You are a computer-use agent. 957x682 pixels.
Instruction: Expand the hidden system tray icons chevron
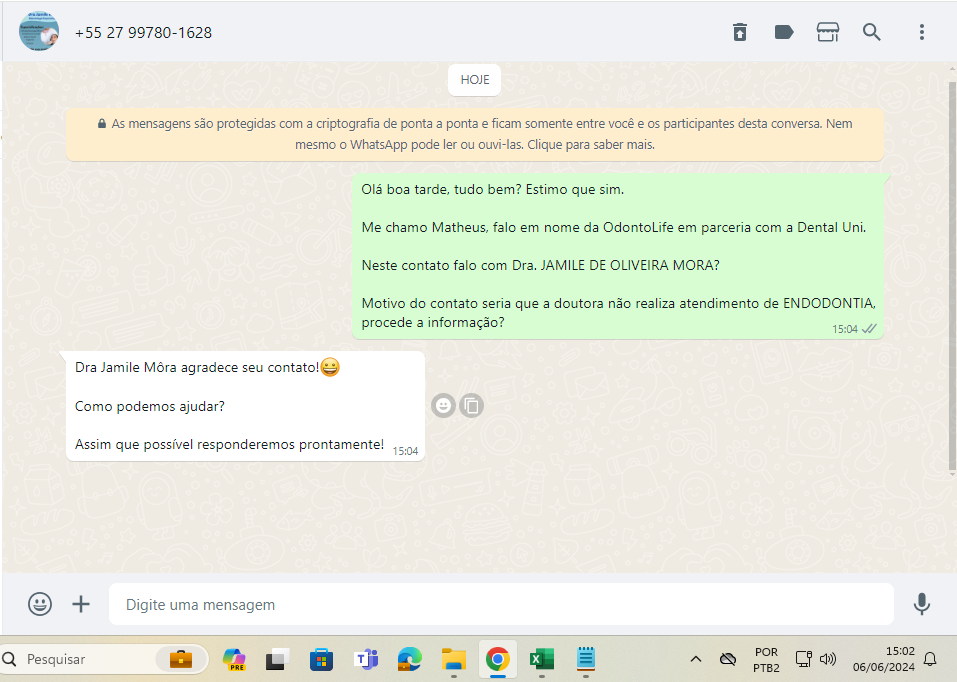pyautogui.click(x=696, y=659)
